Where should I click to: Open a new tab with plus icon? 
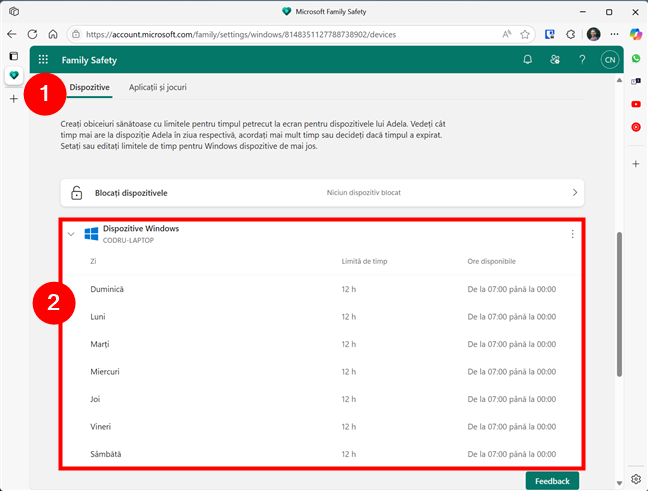pos(14,99)
